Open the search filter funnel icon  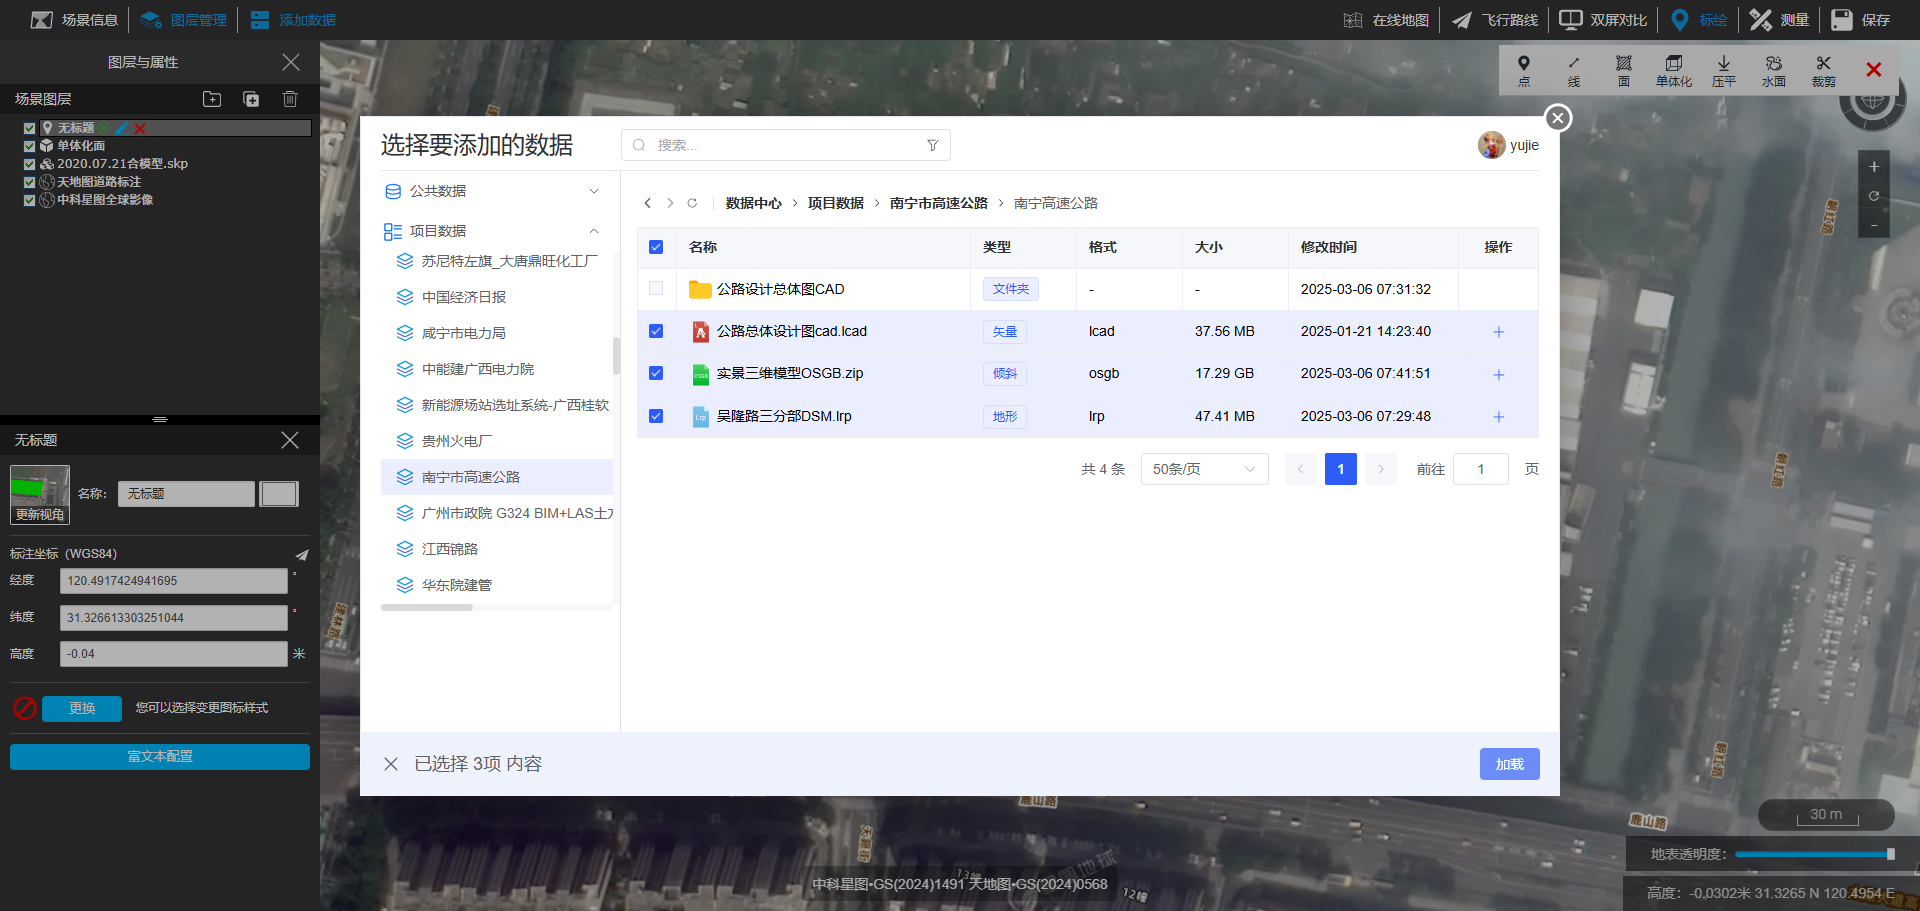pyautogui.click(x=933, y=145)
